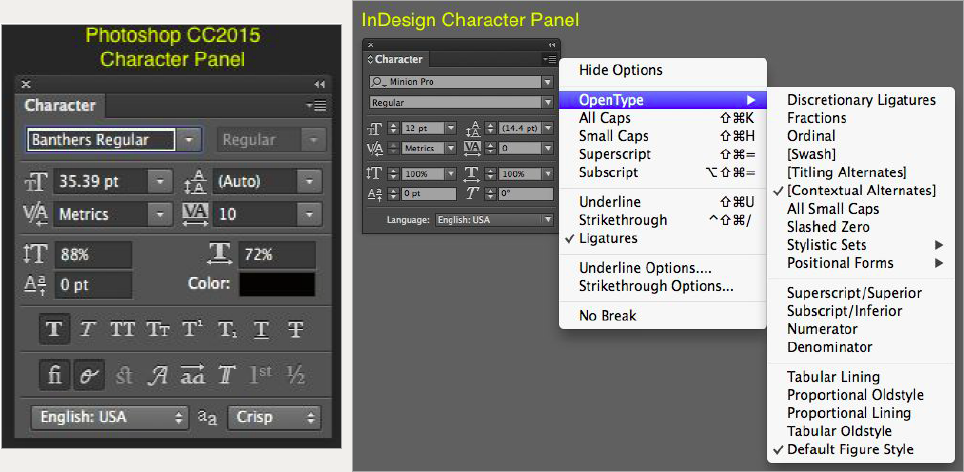Enable All Caps button in Photoshop panel

click(122, 329)
